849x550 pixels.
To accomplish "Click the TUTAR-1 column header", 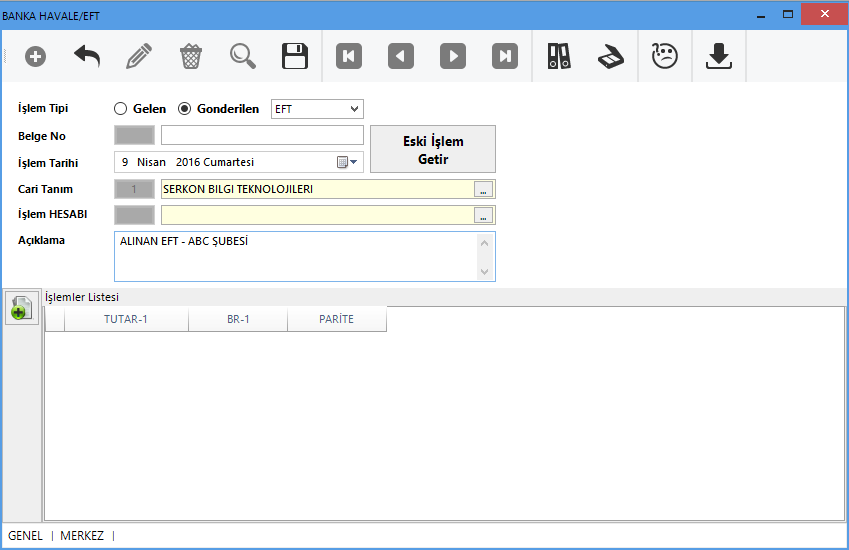I will [126, 320].
